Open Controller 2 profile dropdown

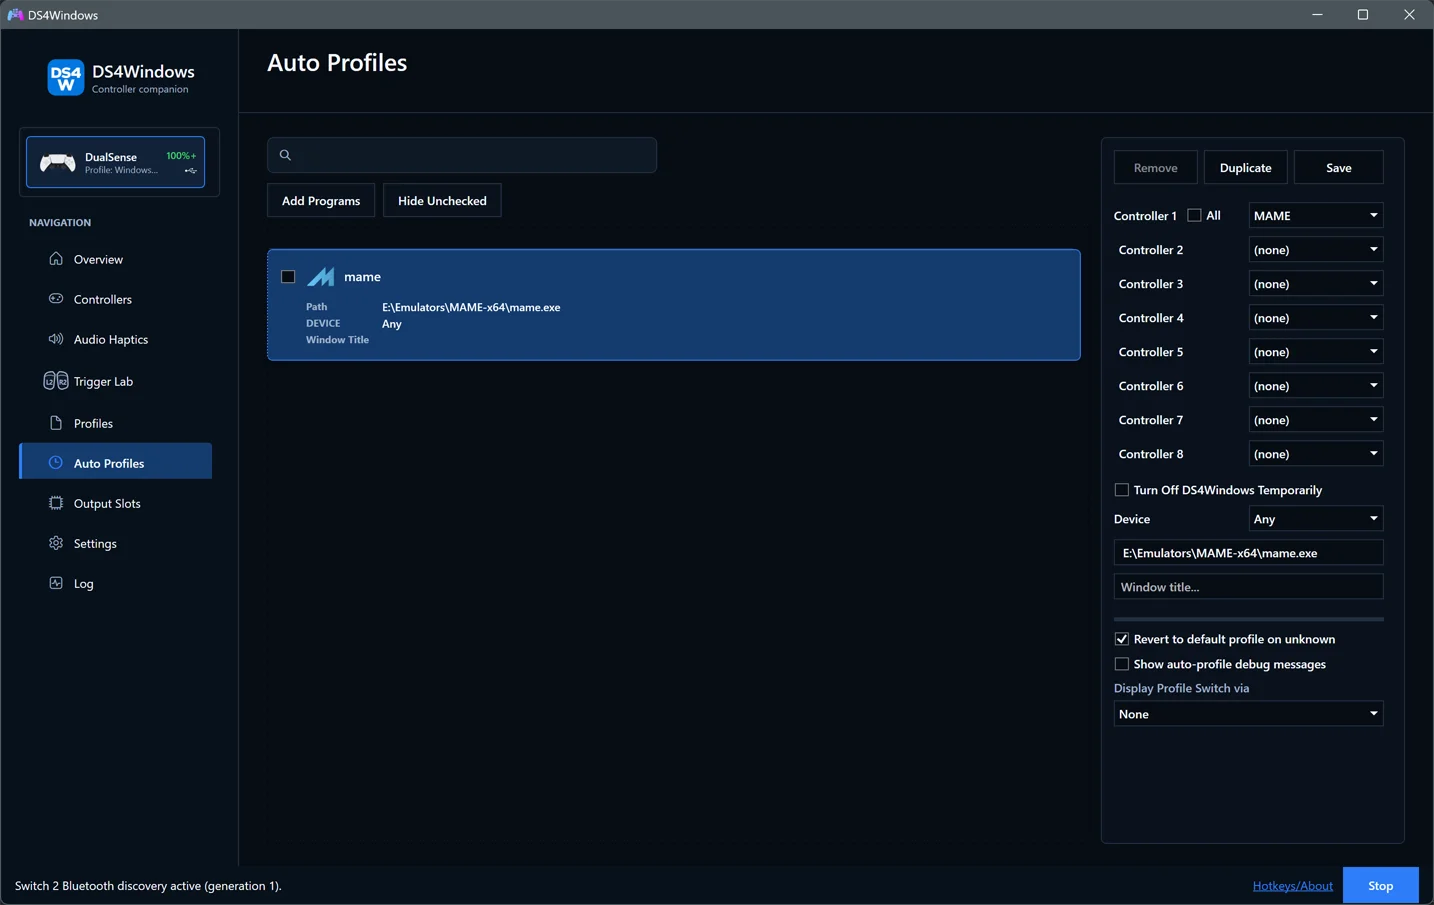(x=1316, y=250)
